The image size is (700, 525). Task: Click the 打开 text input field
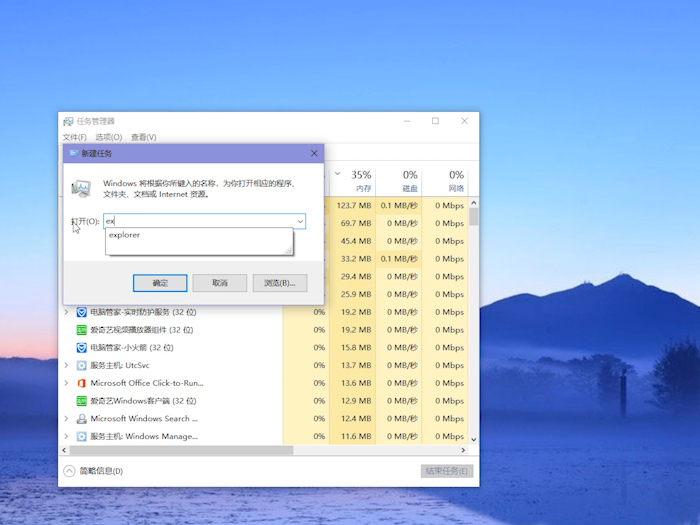point(200,221)
